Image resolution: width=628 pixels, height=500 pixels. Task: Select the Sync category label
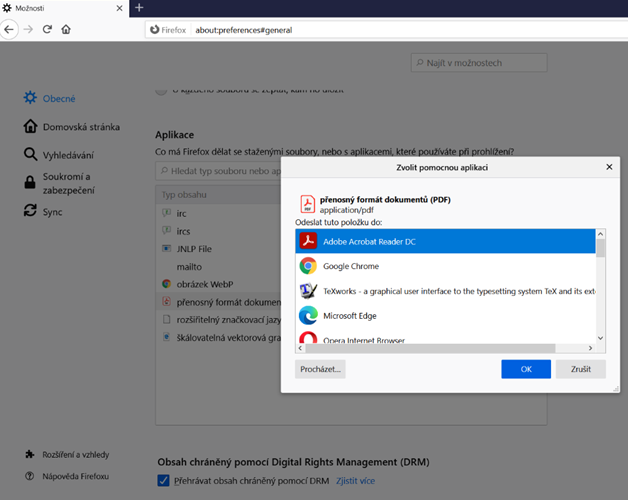tap(52, 212)
